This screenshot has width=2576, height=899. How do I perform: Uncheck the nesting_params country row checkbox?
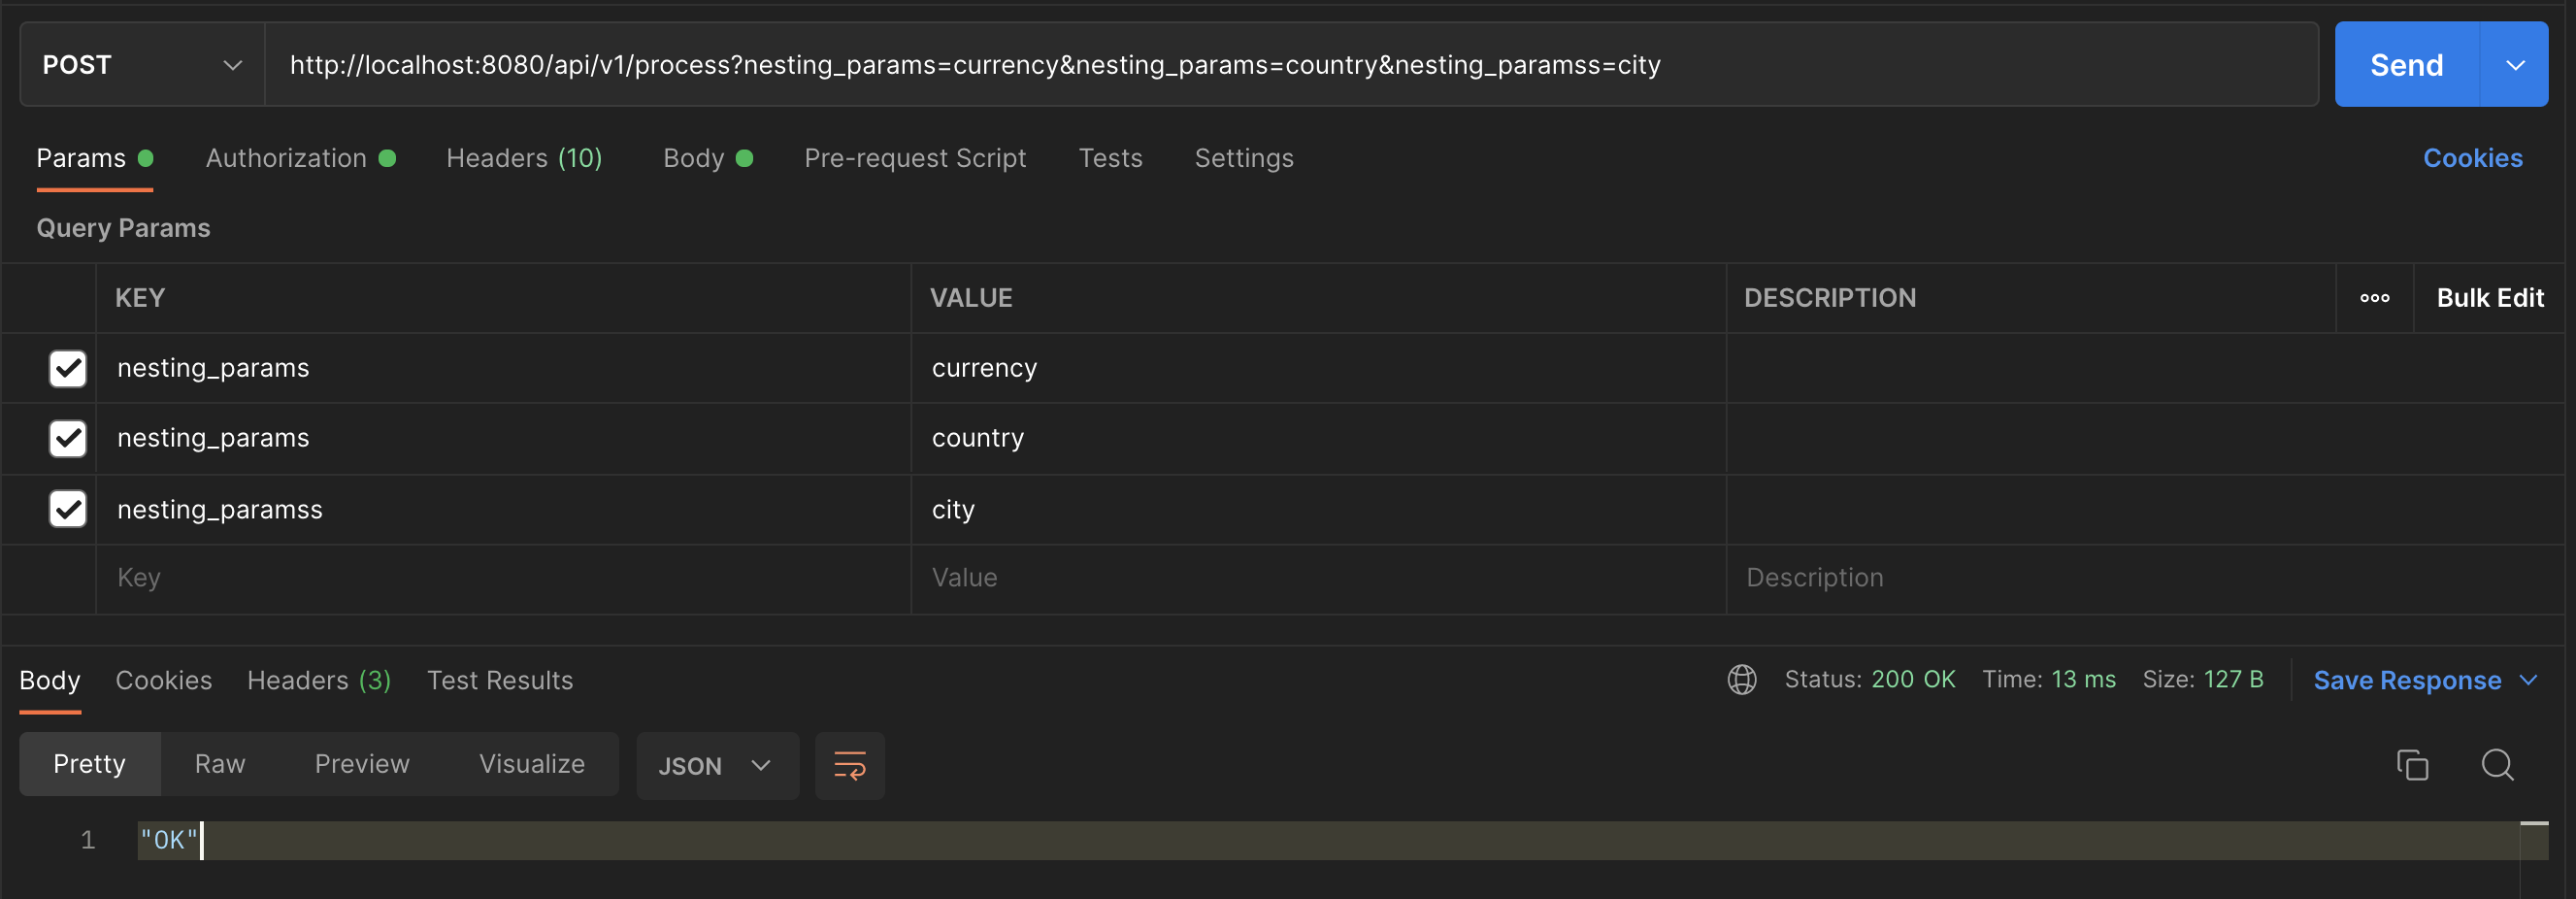click(x=68, y=438)
